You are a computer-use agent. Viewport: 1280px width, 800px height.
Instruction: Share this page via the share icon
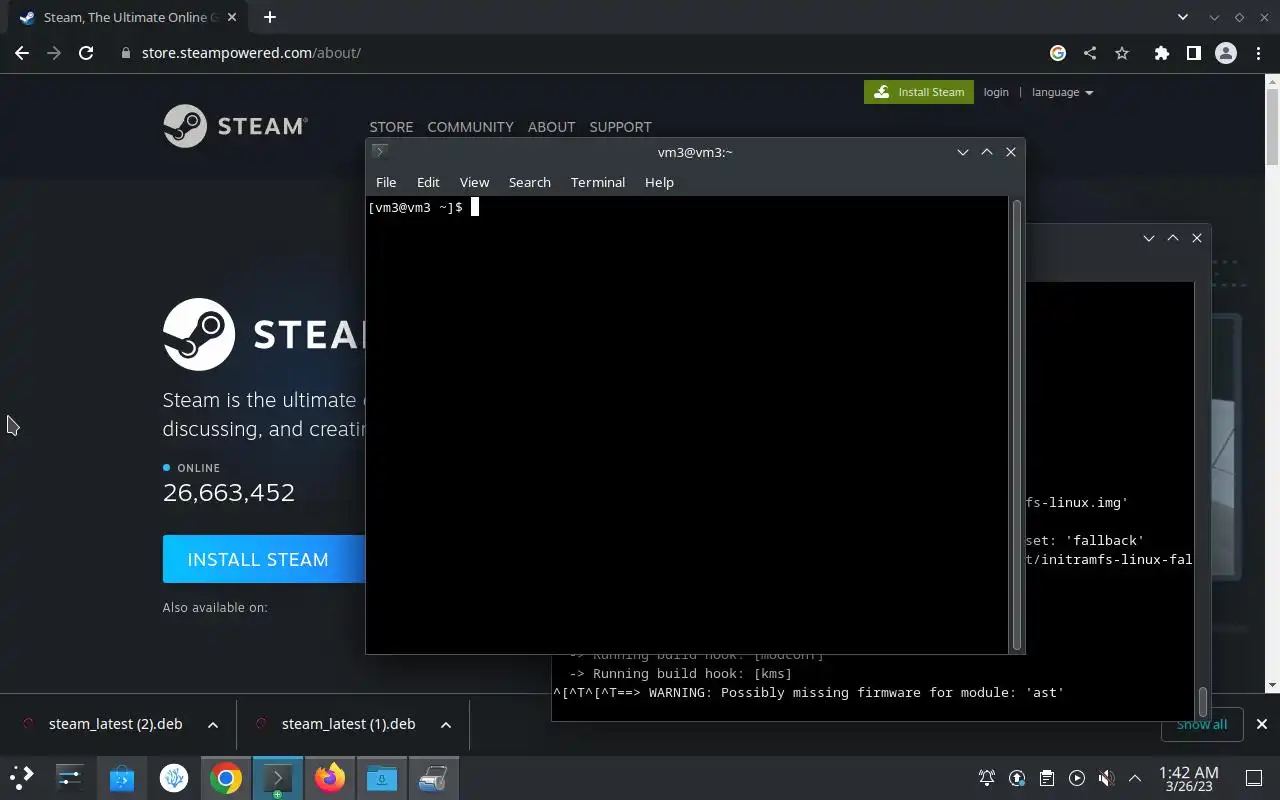click(1090, 53)
